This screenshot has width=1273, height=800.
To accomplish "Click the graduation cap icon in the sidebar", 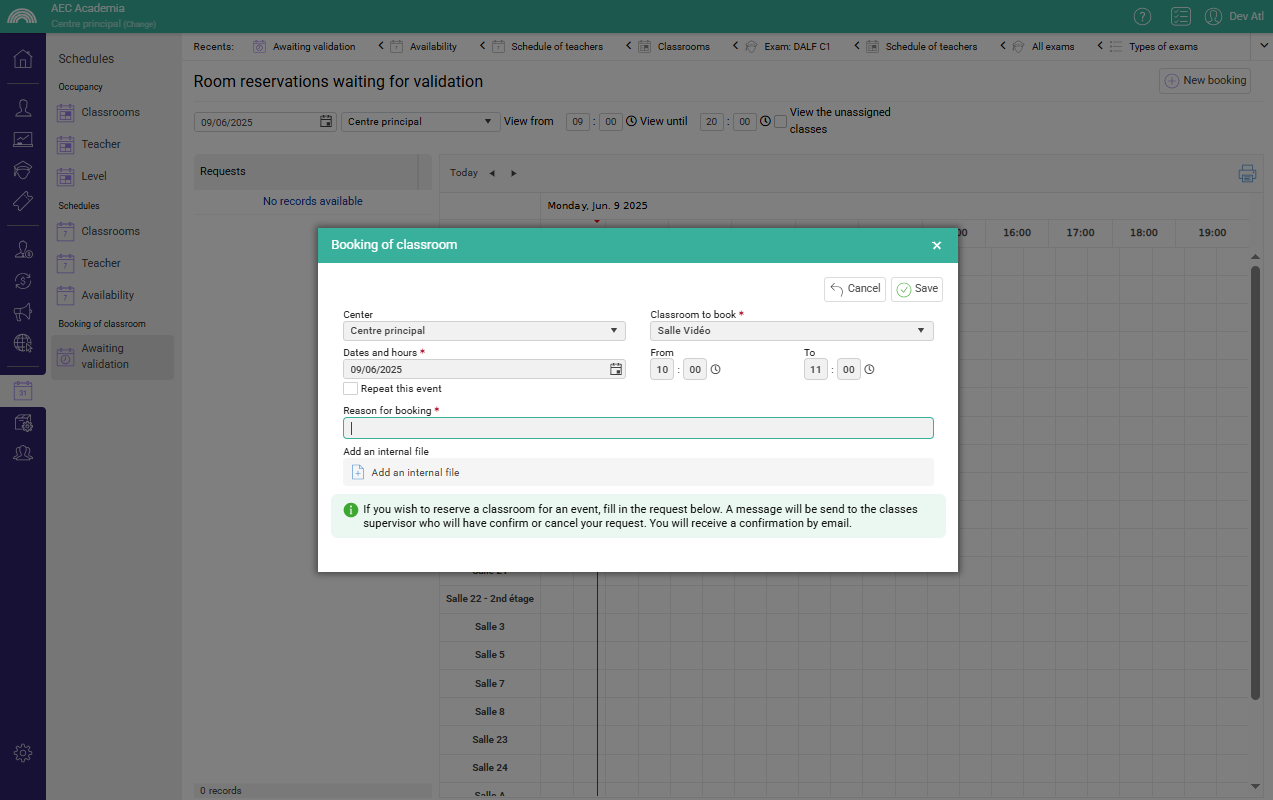I will (x=23, y=170).
